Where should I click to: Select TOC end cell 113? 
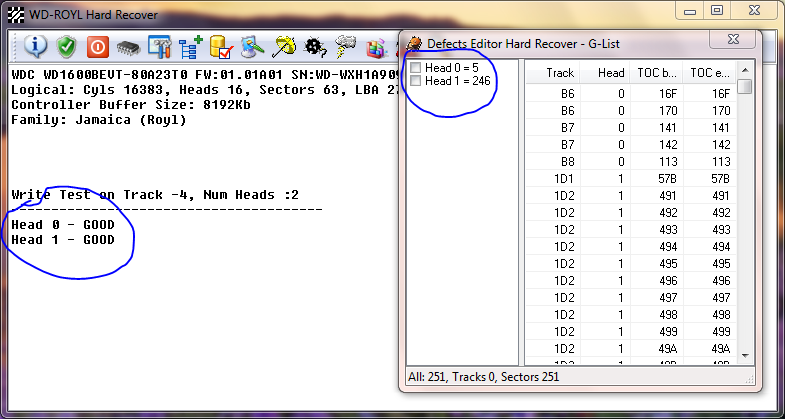pyautogui.click(x=709, y=161)
